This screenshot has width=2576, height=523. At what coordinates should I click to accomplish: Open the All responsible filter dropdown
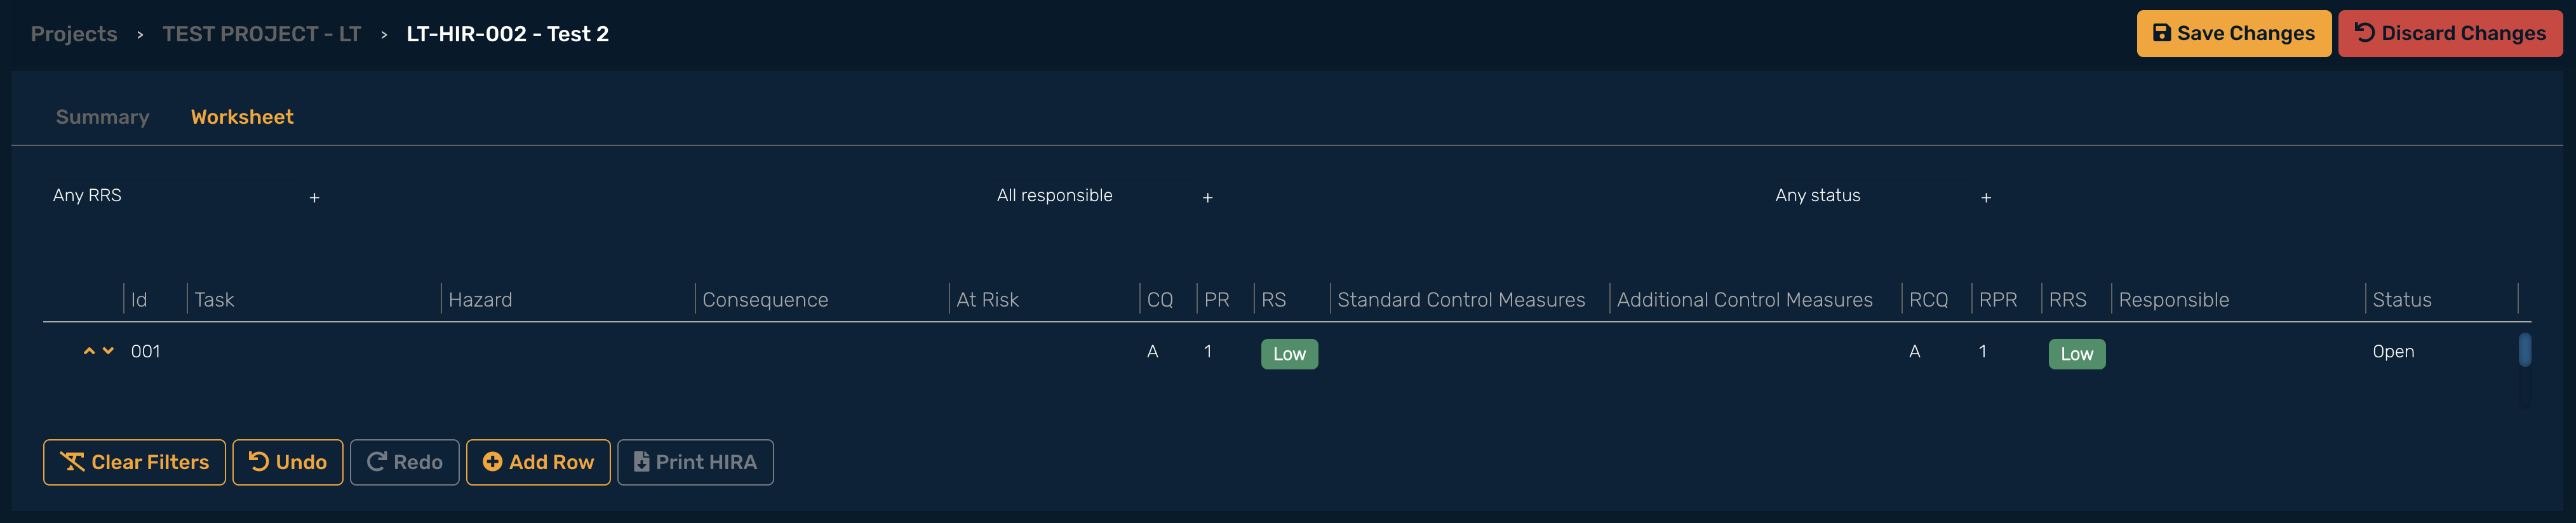coord(1104,196)
